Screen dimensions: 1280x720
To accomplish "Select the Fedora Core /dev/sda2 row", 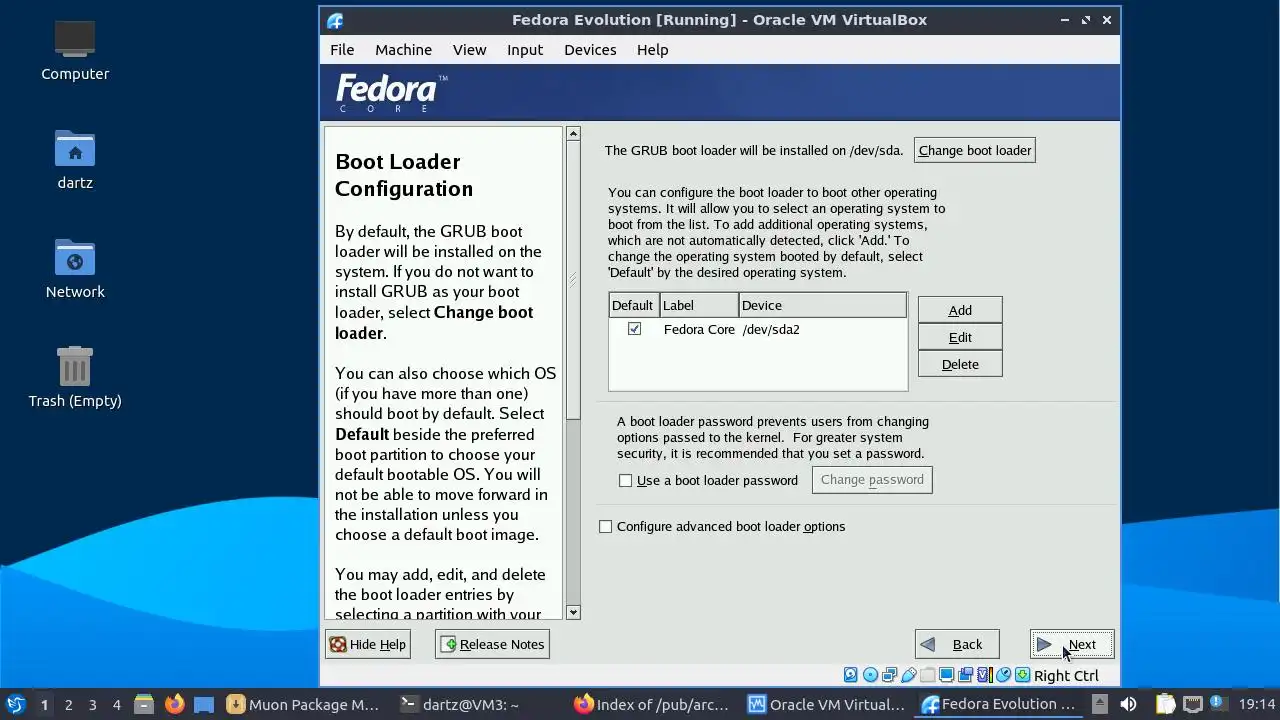I will tap(757, 329).
